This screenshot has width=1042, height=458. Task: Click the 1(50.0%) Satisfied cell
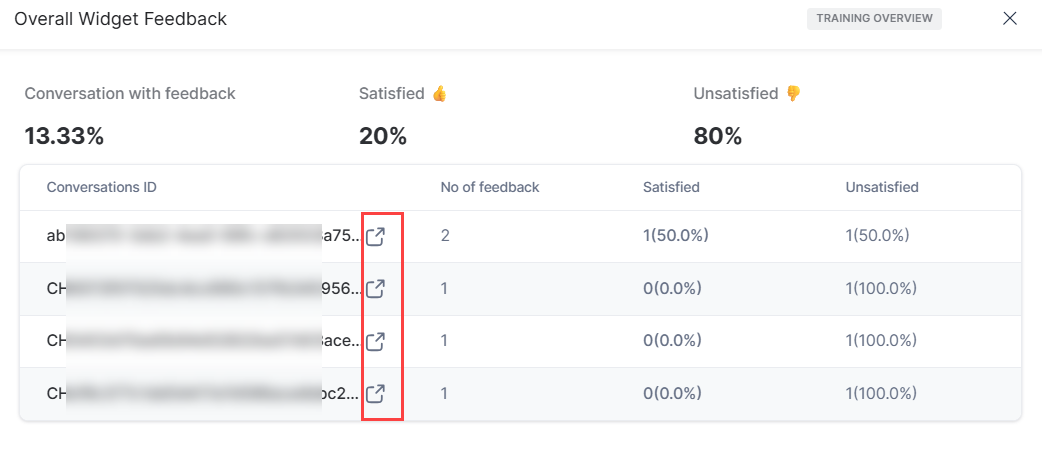pyautogui.click(x=675, y=237)
